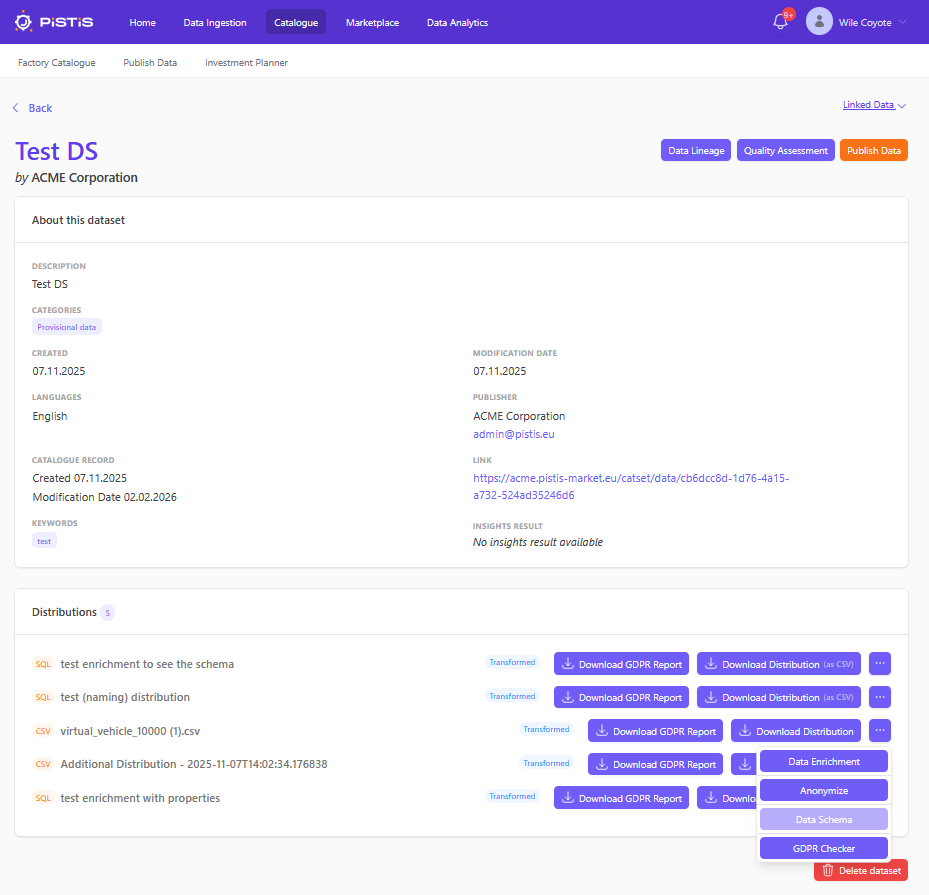929x895 pixels.
Task: Click 'Modification Date 02.02.2026' text
Action: (x=104, y=497)
